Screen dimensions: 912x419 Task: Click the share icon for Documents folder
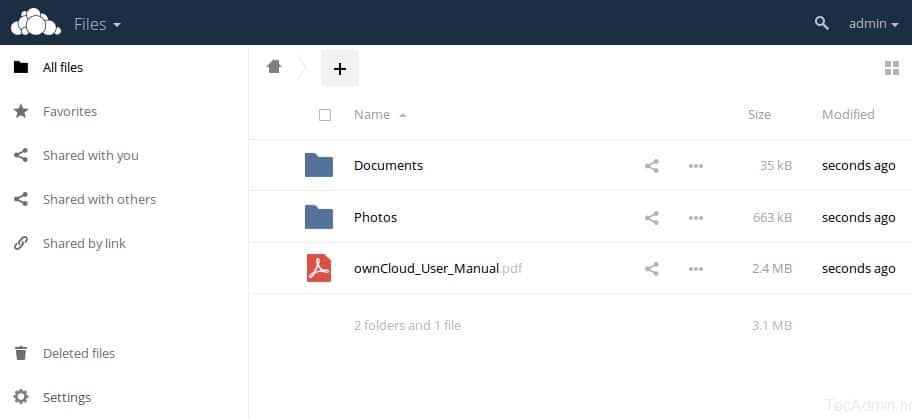(x=652, y=166)
